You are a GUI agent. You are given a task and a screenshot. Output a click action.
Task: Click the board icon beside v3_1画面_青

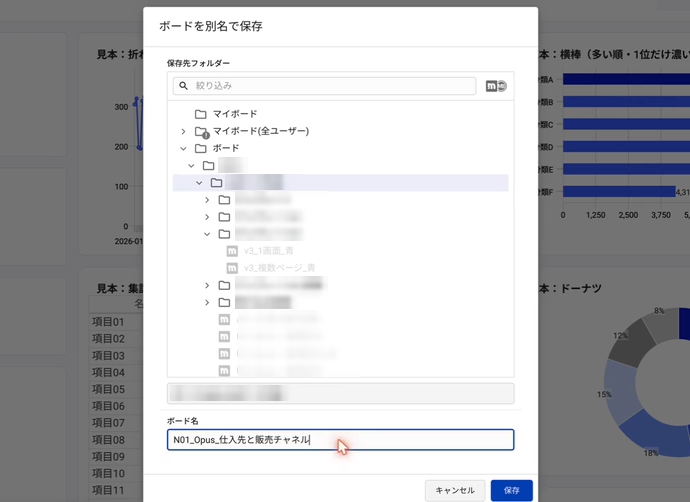(232, 251)
